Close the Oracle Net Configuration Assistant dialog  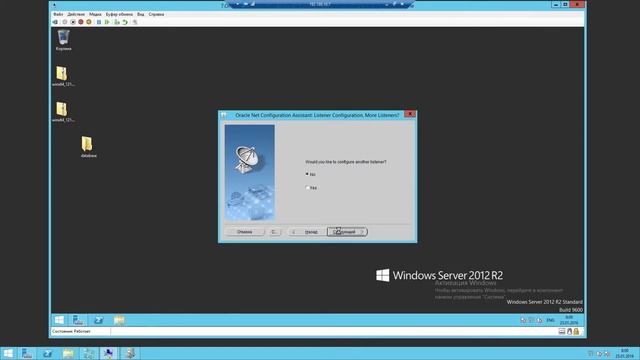[410, 114]
